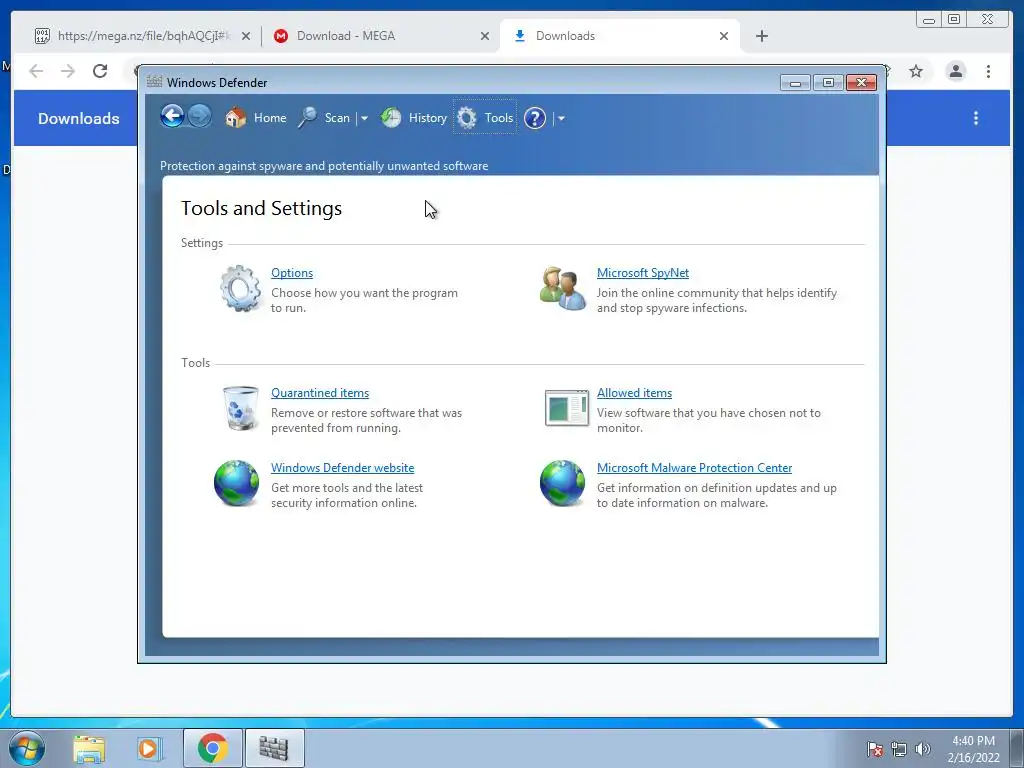Screen dimensions: 1024x768
Task: Click the Windows Defender taskbar button
Action: (274, 748)
